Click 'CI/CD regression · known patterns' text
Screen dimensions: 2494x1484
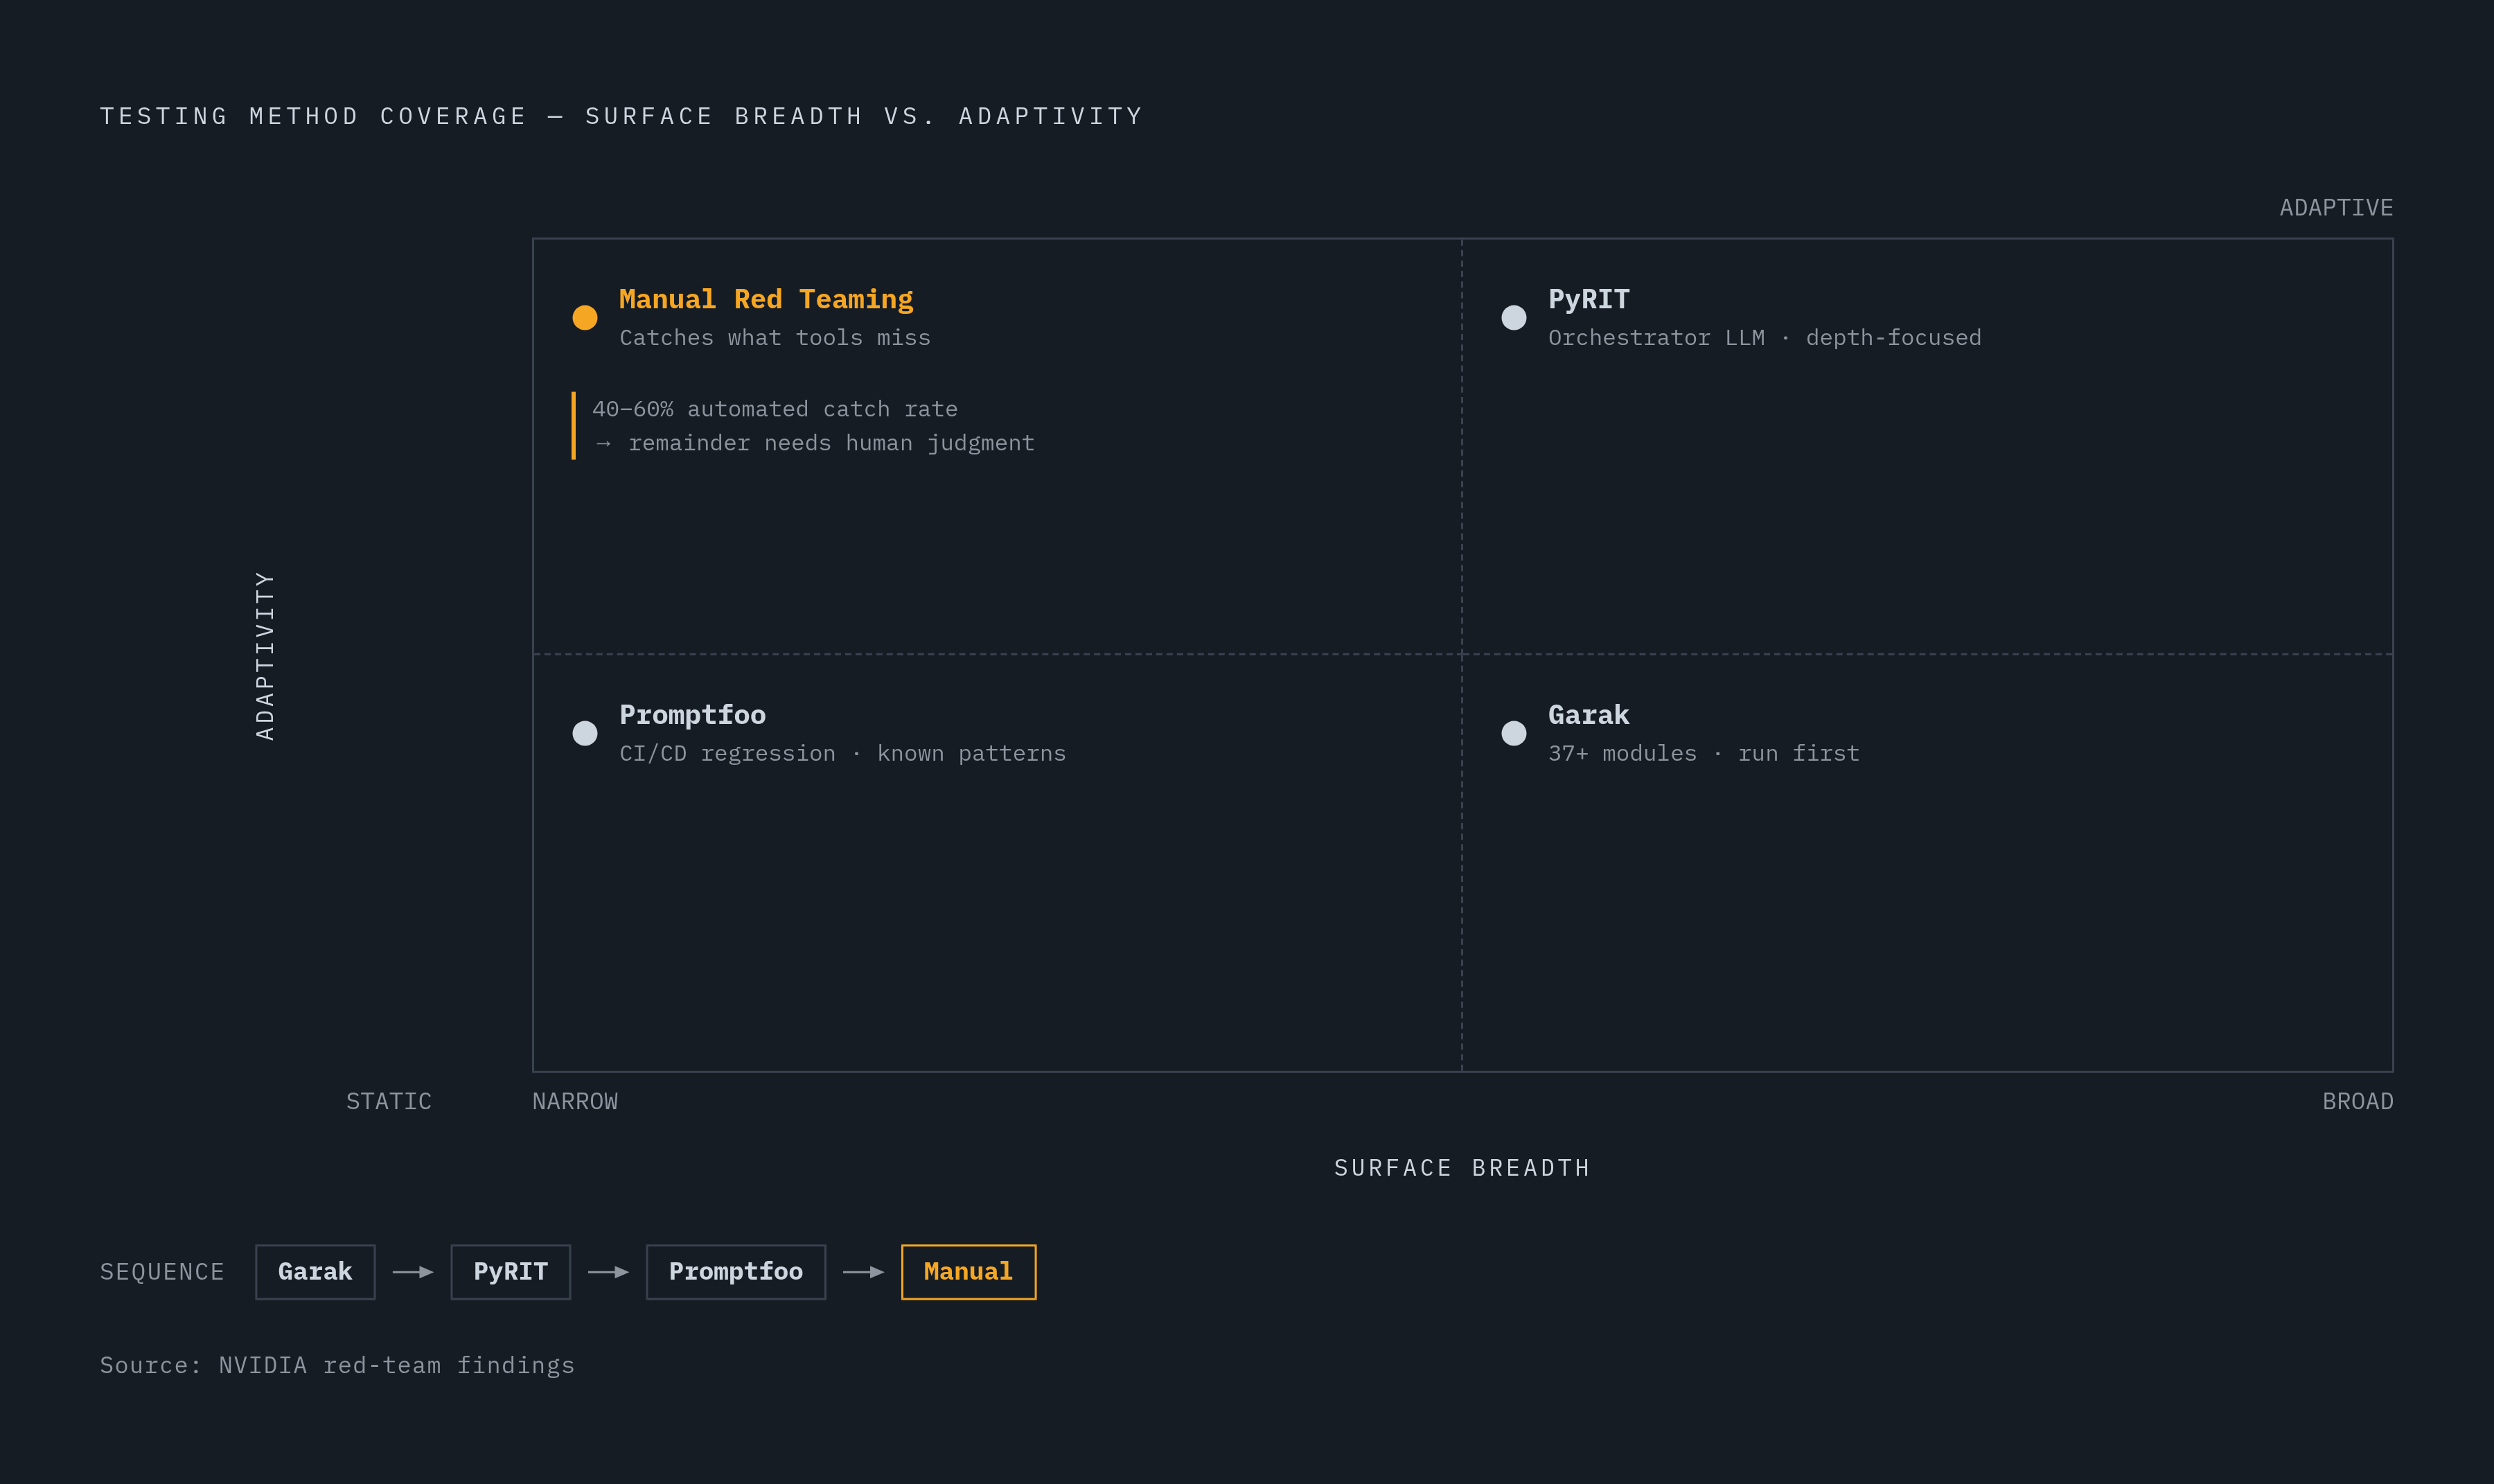(843, 754)
